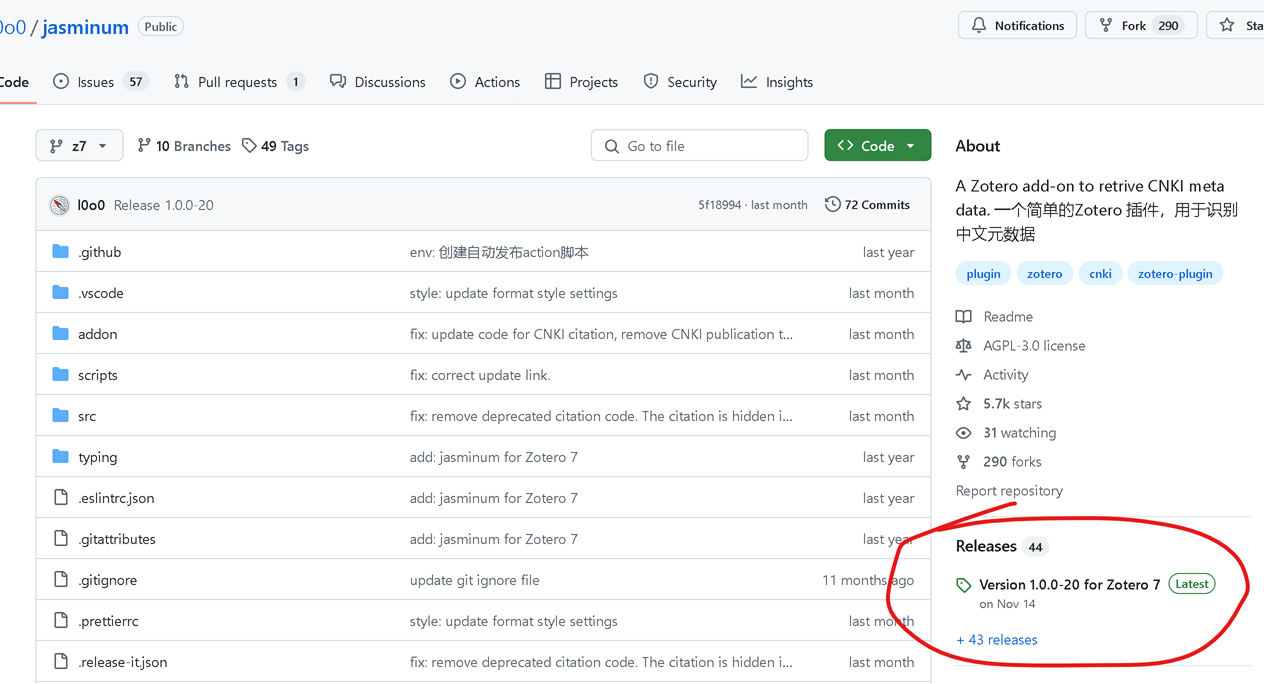1264x684 pixels.
Task: Select the zotero topic tag
Action: pos(1044,274)
